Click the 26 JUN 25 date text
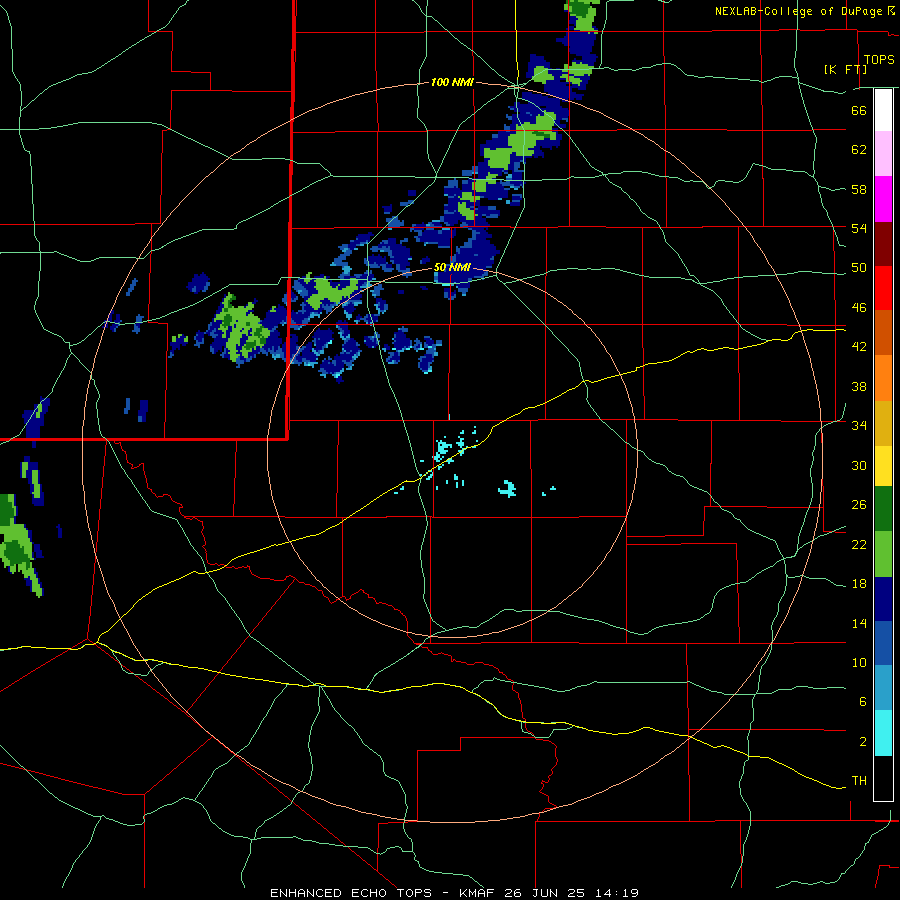 545,893
